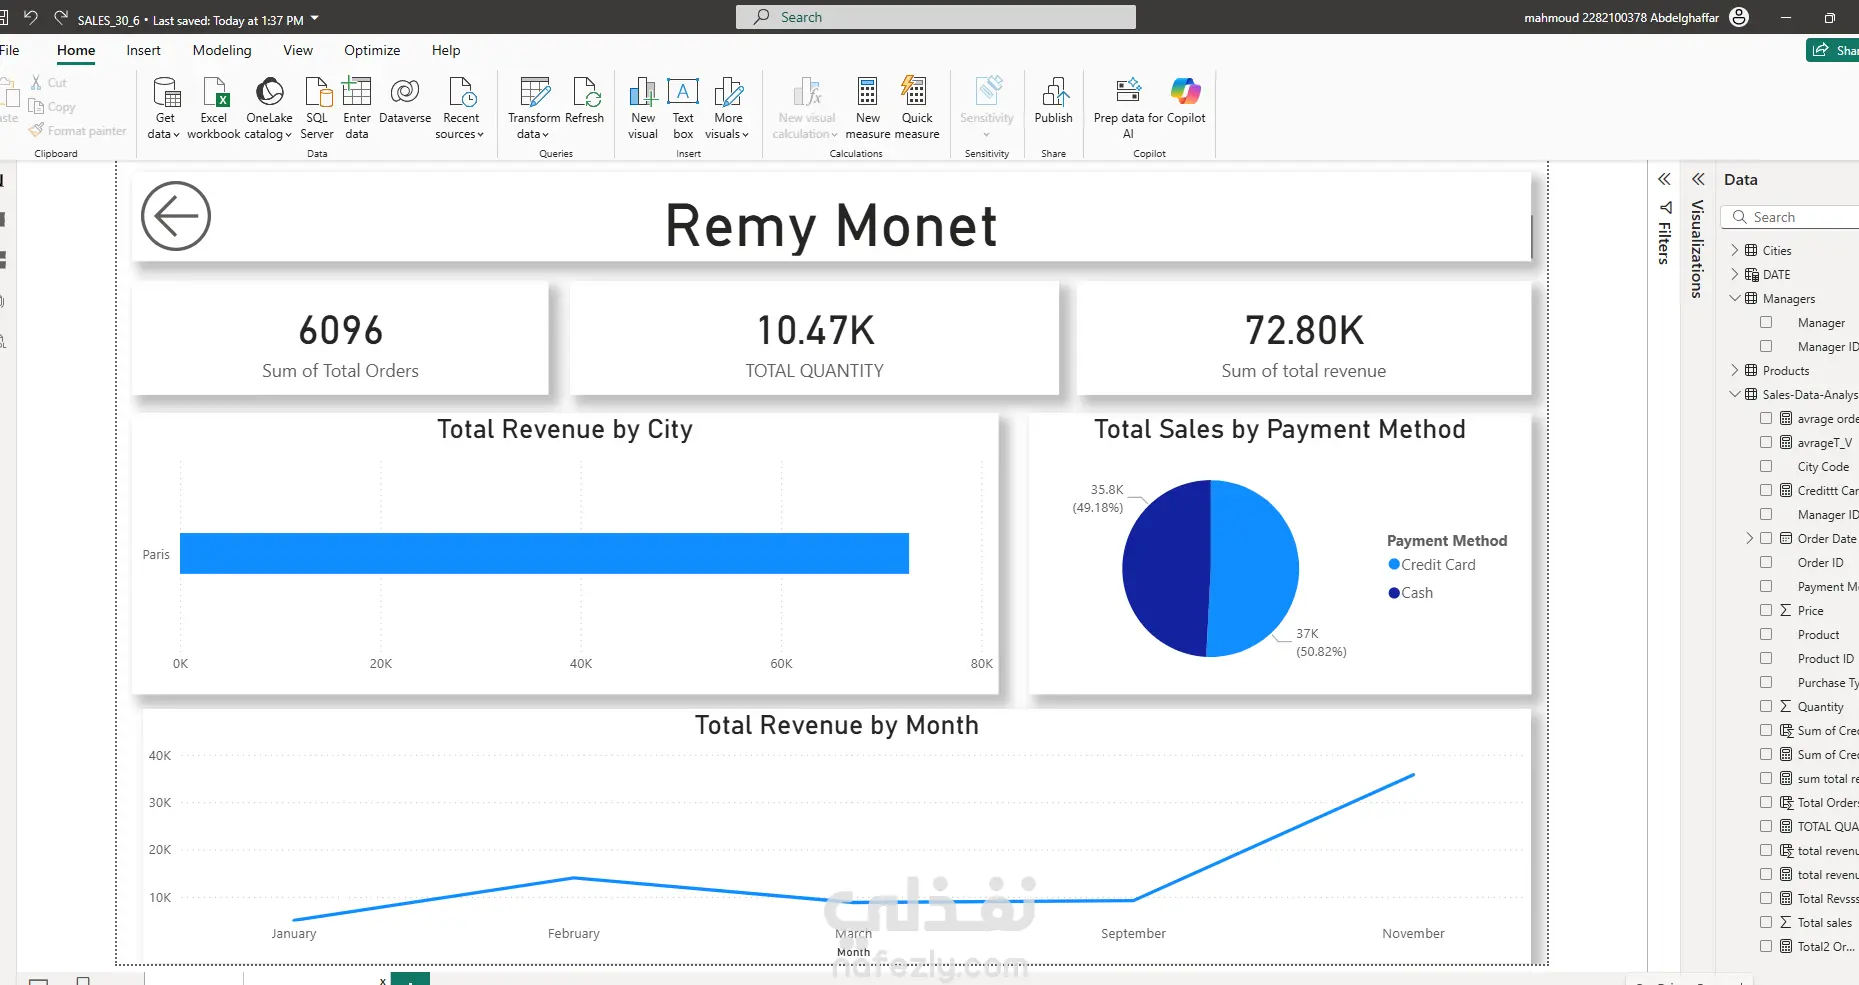Image resolution: width=1859 pixels, height=985 pixels.
Task: Expand the Cities table
Action: point(1735,250)
